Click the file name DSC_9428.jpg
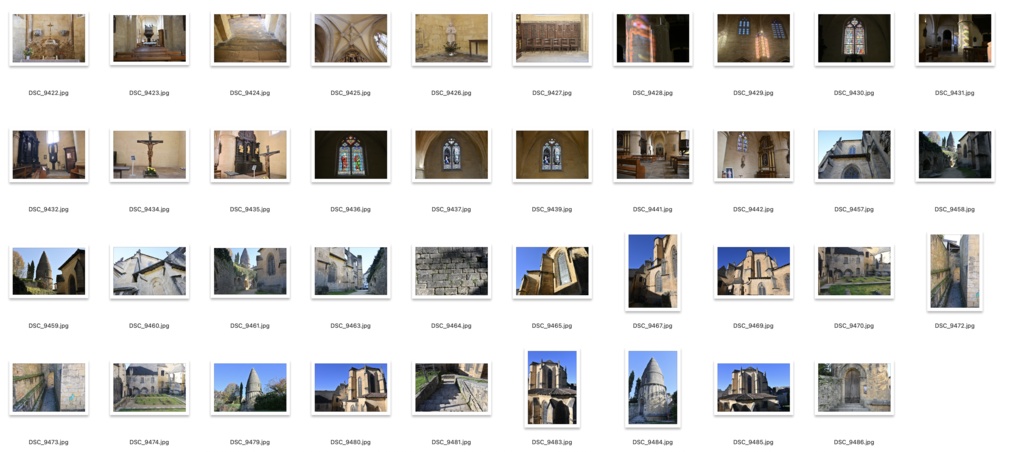The image size is (1024, 452). point(652,93)
